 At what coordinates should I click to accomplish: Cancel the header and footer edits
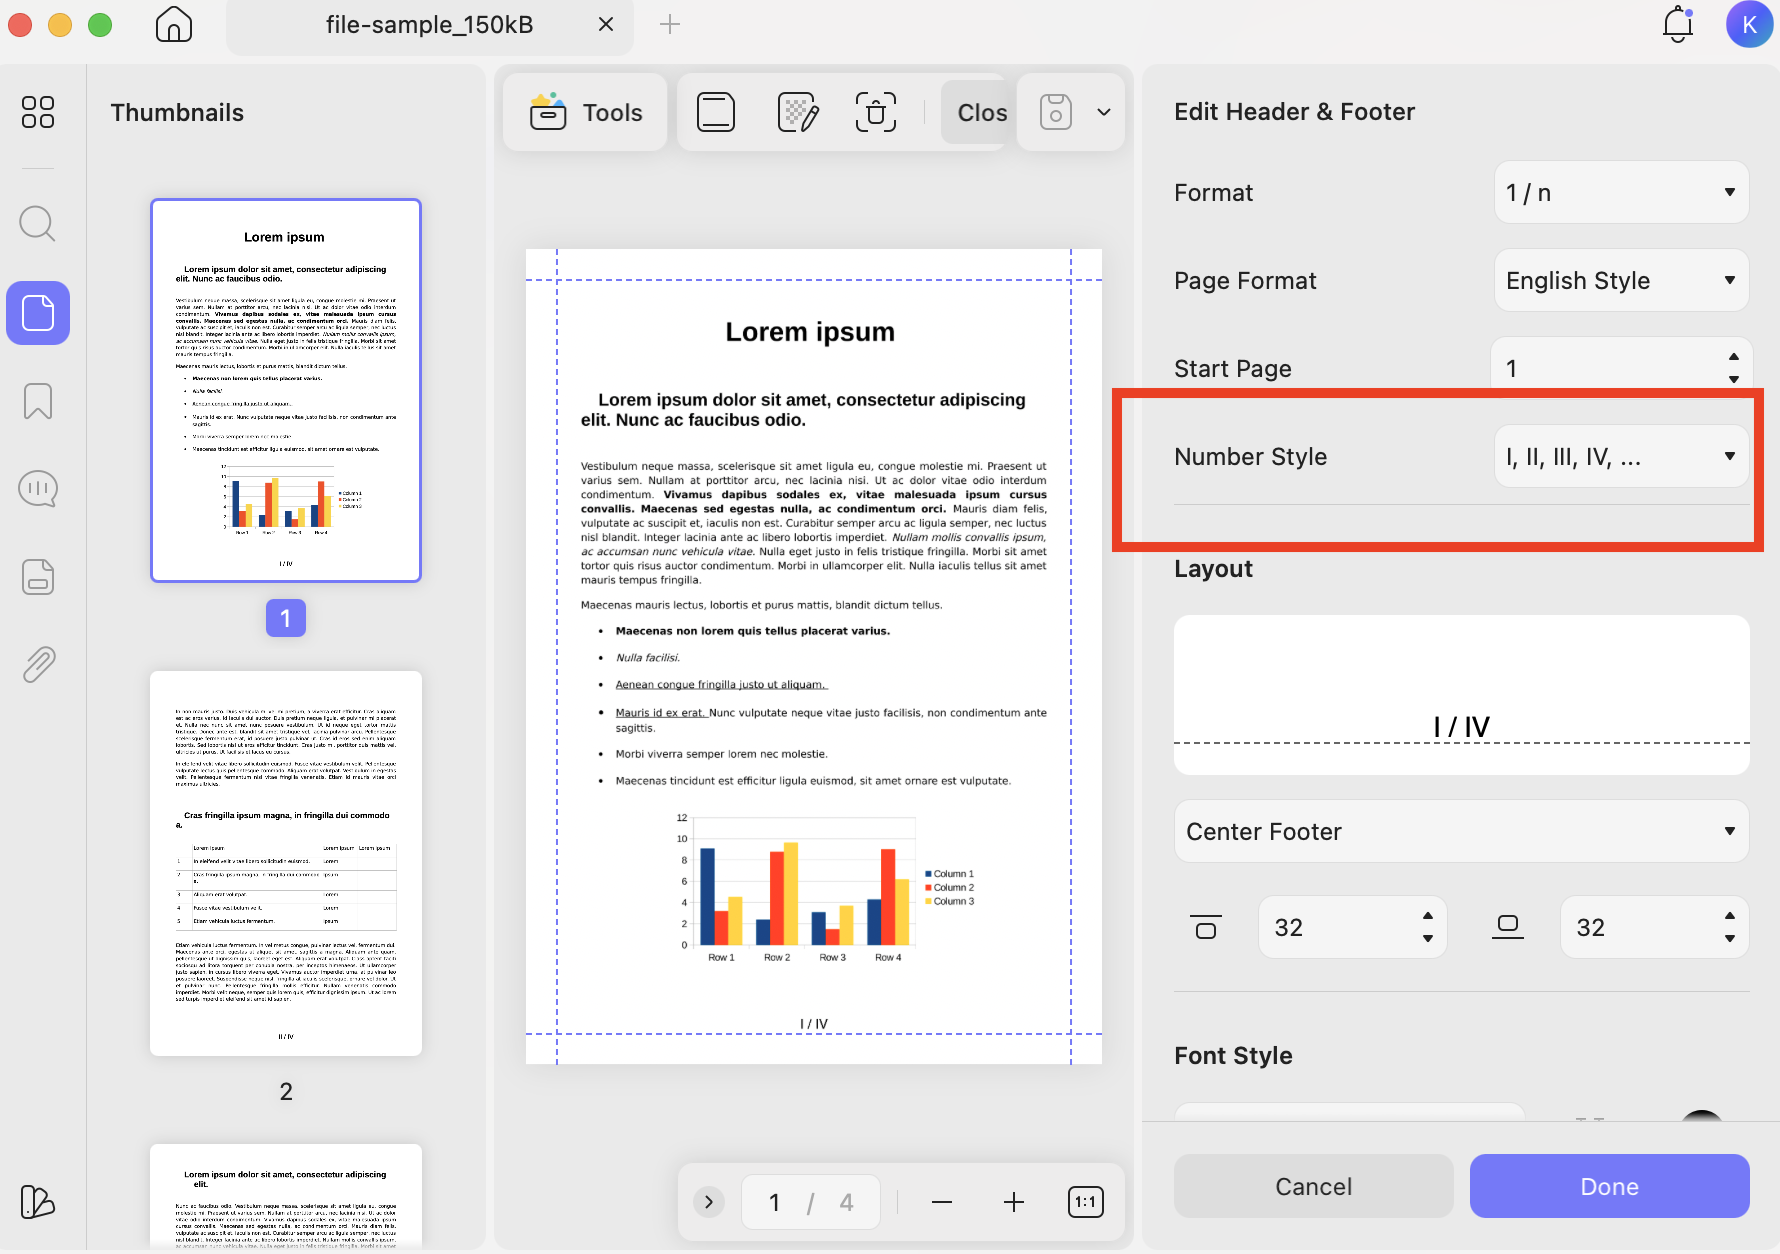click(x=1313, y=1186)
